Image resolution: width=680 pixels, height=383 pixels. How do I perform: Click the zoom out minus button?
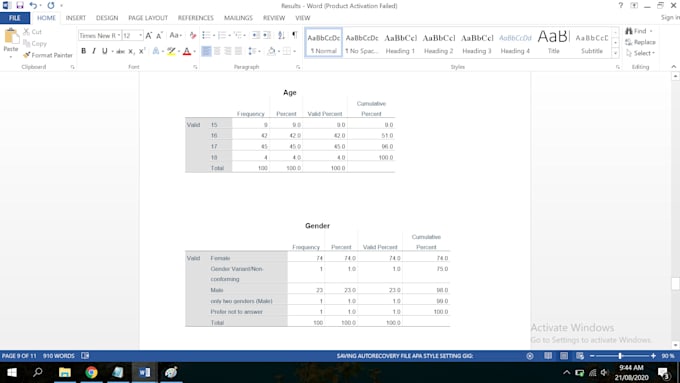pyautogui.click(x=592, y=356)
